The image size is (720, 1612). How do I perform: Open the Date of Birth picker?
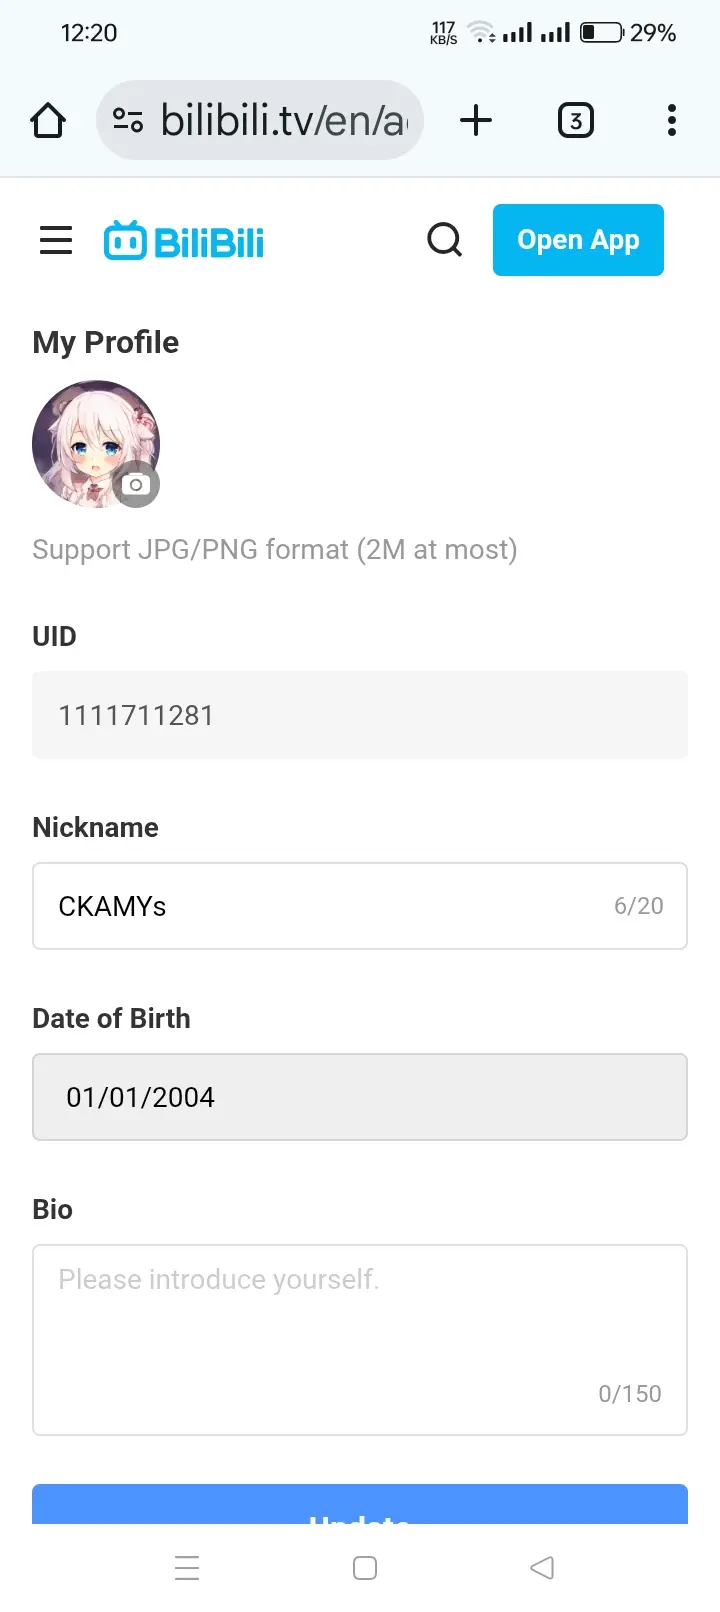pyautogui.click(x=360, y=1097)
